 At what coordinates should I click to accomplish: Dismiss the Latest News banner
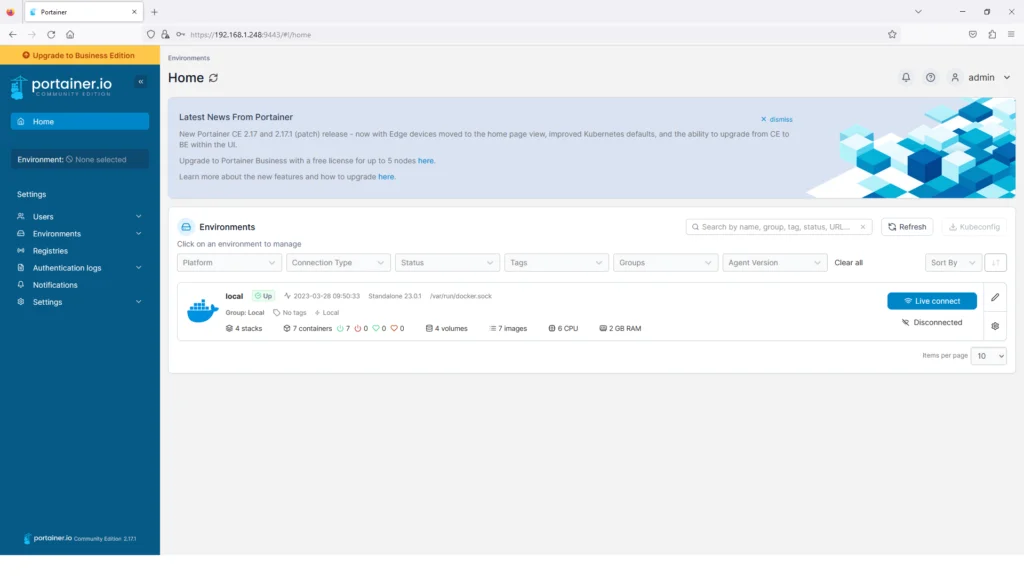click(776, 119)
